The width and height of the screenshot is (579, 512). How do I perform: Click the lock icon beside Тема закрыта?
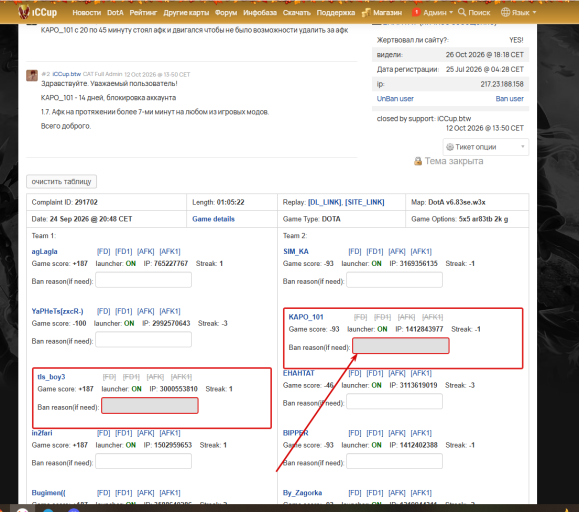coord(418,161)
